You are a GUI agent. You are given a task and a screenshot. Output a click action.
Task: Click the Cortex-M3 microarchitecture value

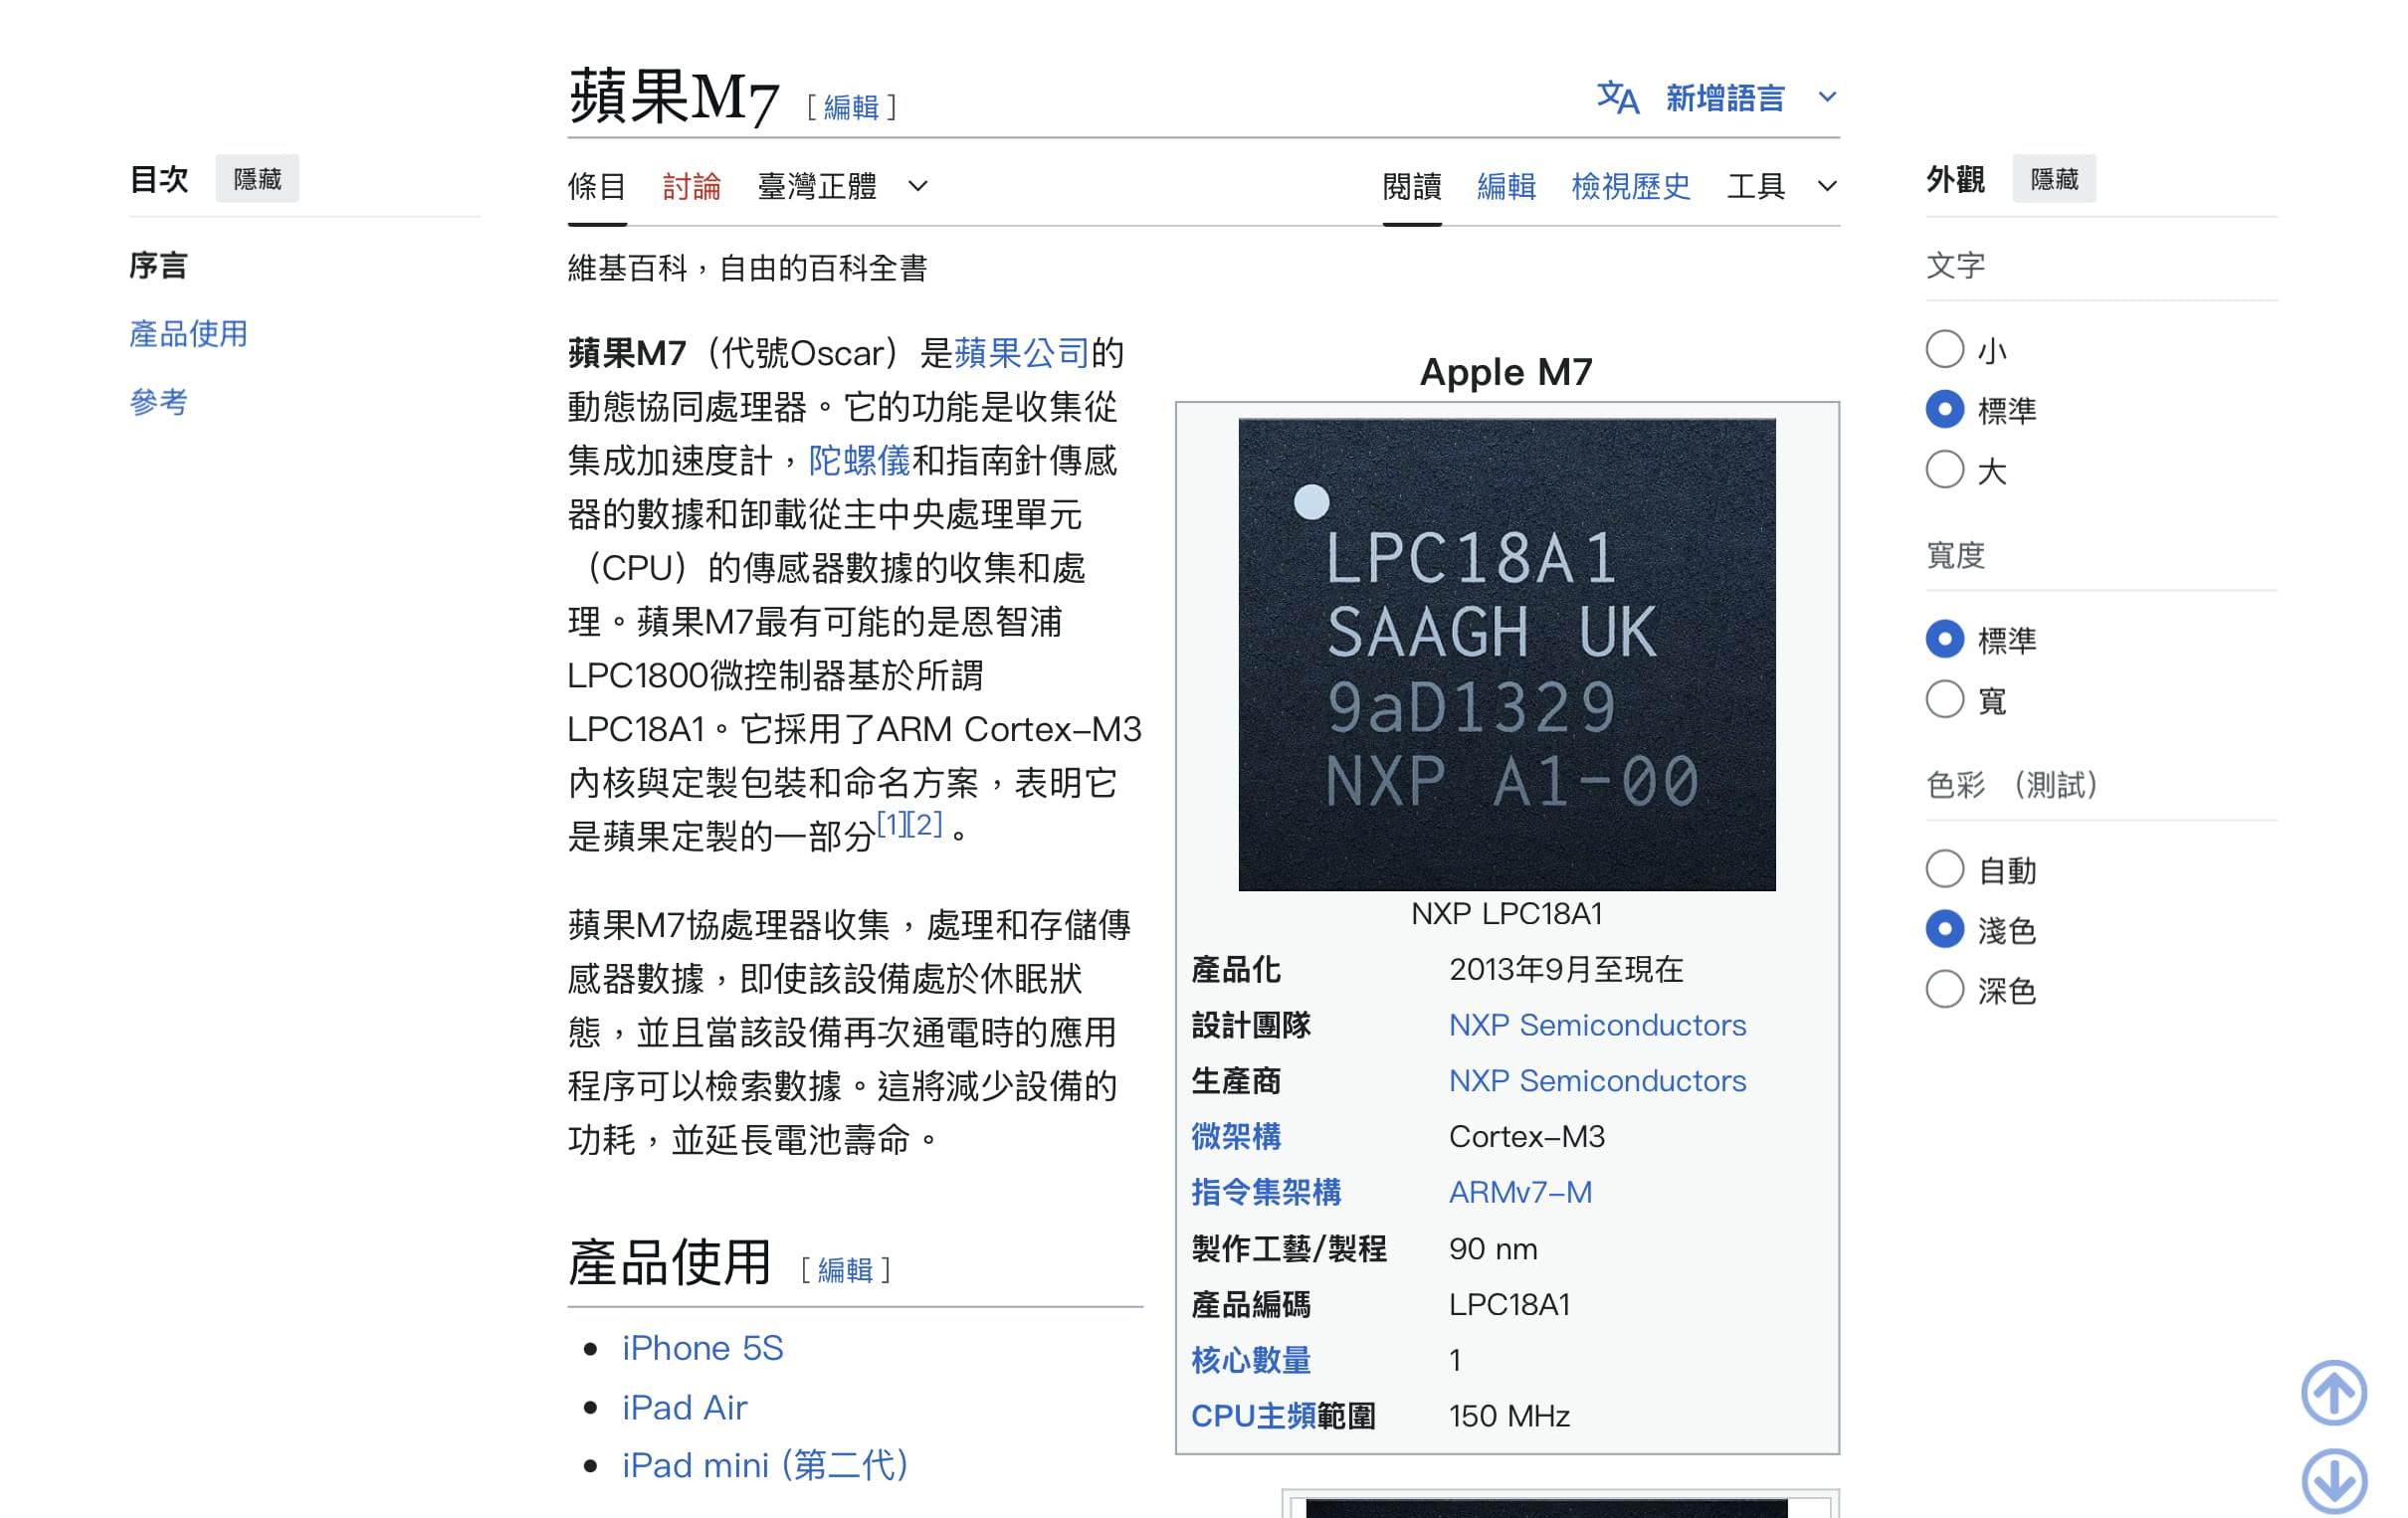1526,1137
